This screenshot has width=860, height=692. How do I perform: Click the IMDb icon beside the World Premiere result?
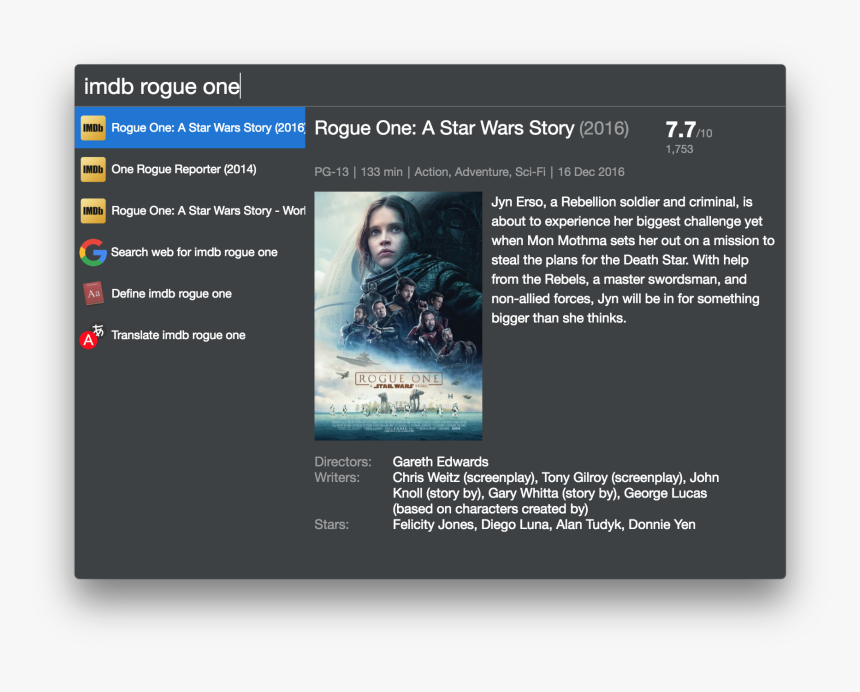pyautogui.click(x=93, y=211)
